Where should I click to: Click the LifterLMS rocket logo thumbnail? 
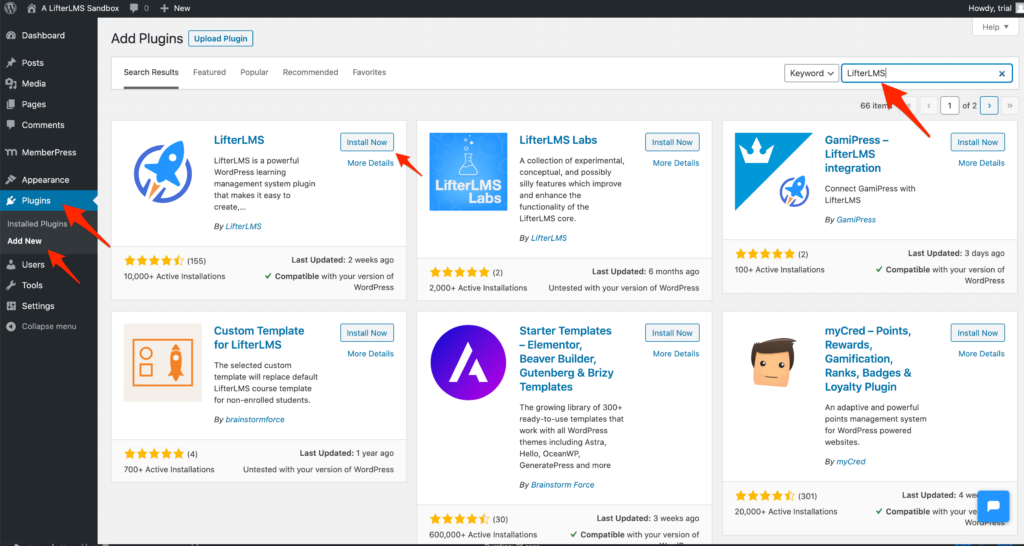[163, 172]
